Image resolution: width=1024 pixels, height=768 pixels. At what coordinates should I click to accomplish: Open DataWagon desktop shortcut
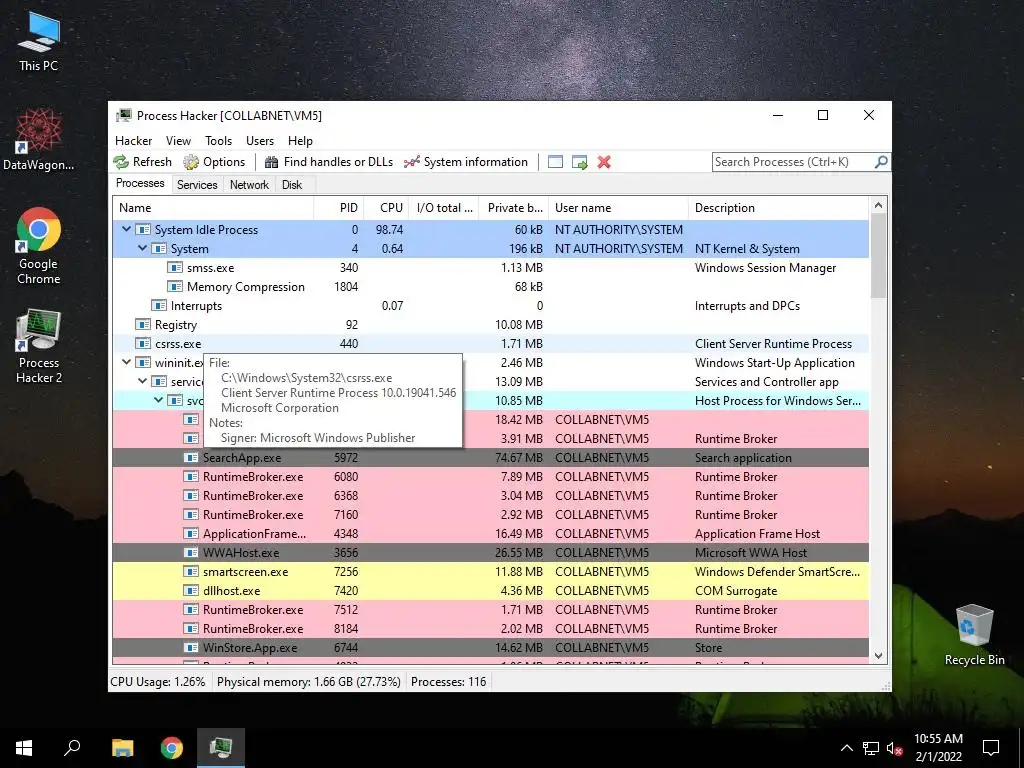39,140
